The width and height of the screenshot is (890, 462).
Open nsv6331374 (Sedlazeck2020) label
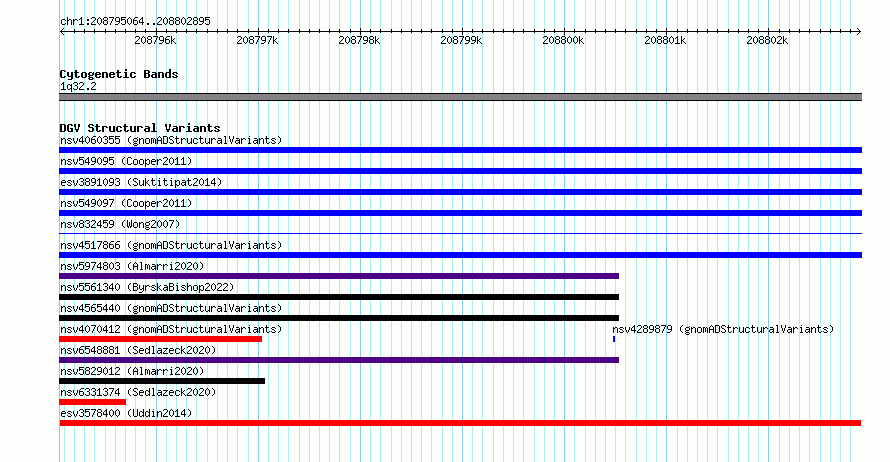click(138, 392)
